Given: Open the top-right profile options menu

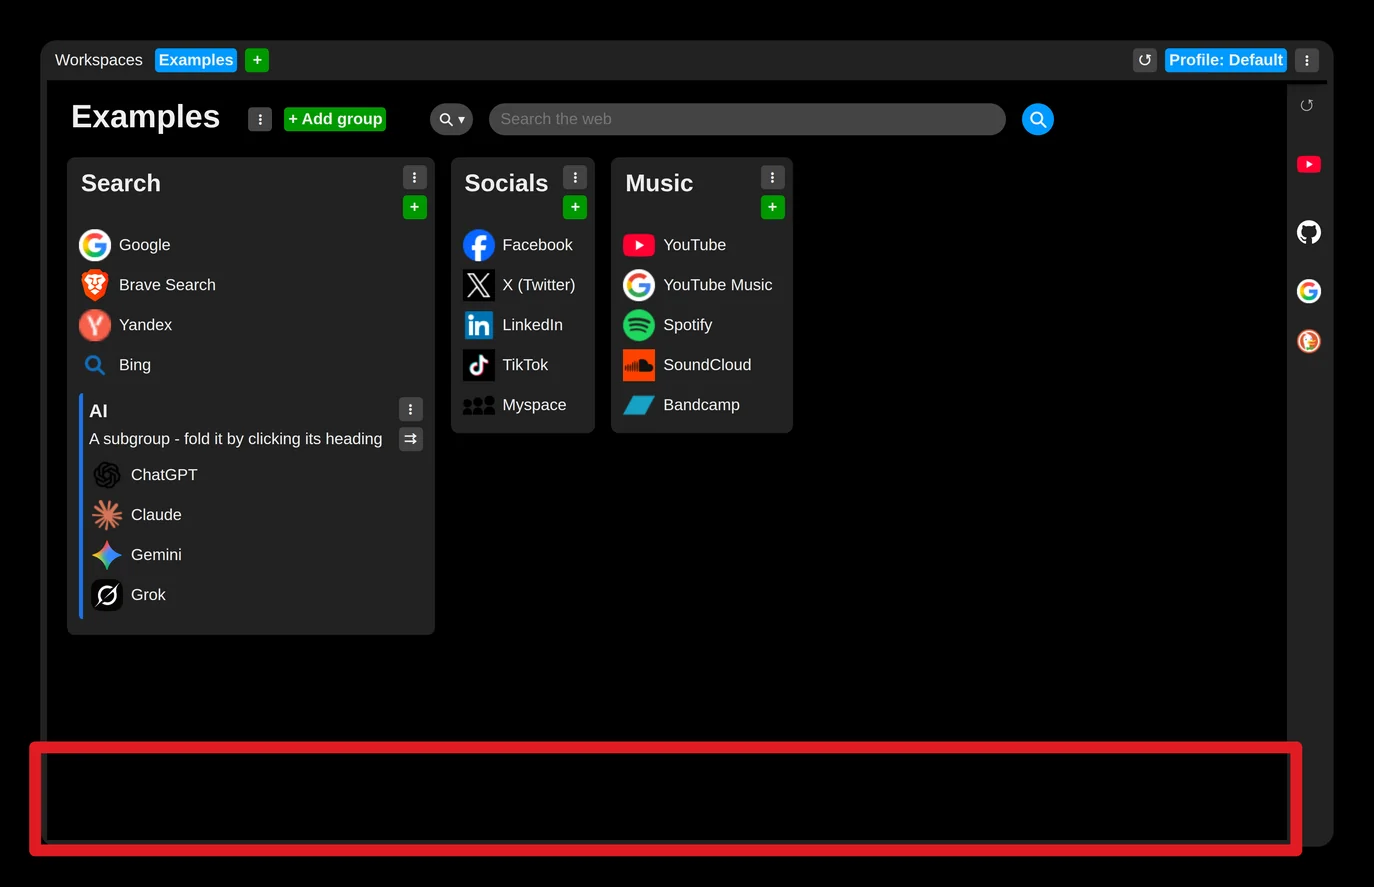Looking at the screenshot, I should pos(1307,60).
